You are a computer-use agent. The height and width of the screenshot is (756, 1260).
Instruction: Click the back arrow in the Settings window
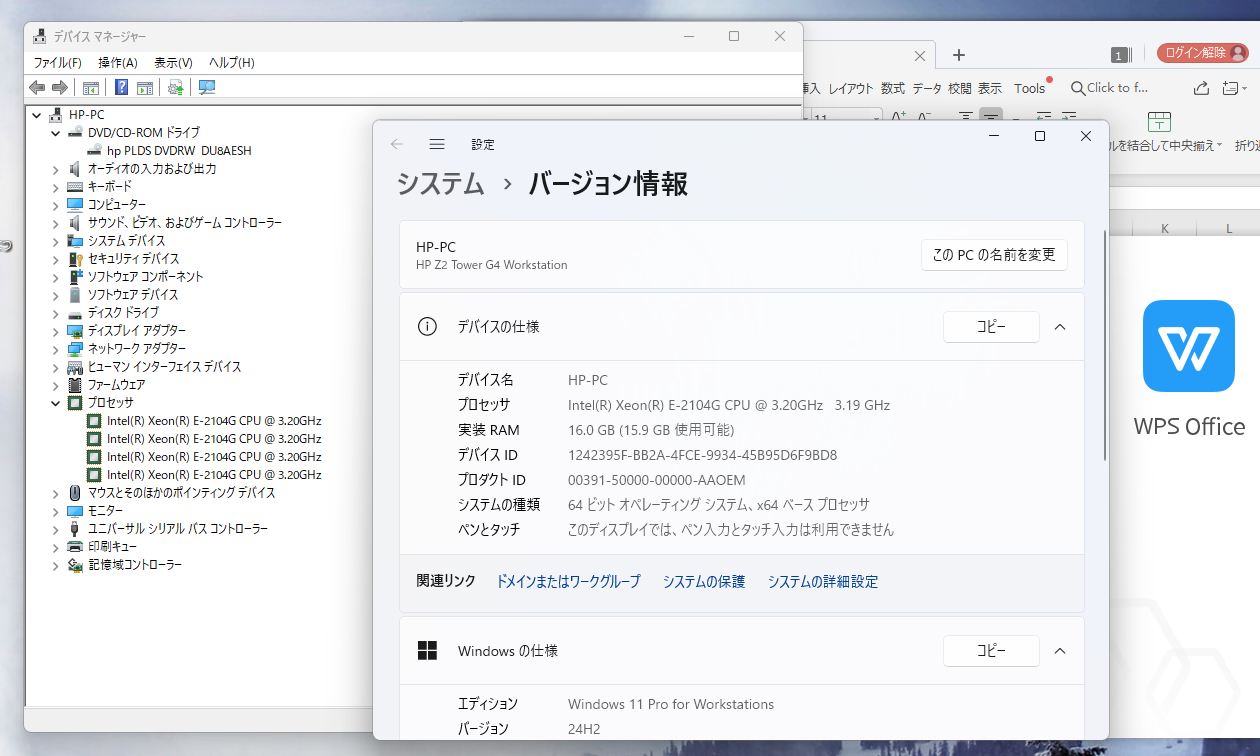pos(397,144)
